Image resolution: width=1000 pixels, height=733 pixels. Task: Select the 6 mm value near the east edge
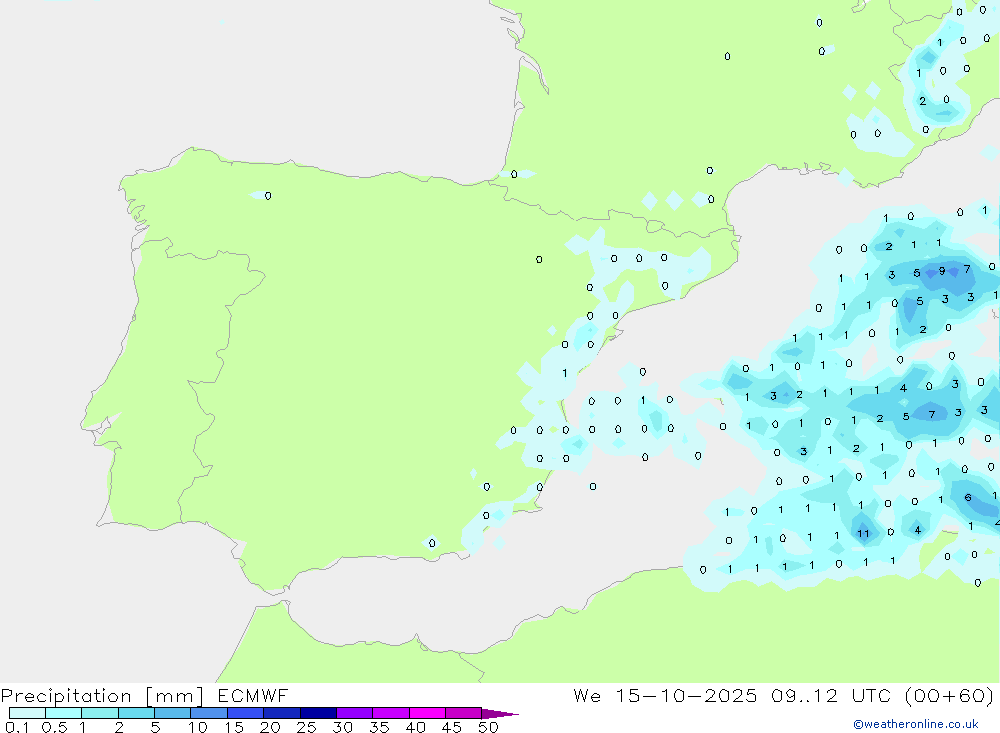(967, 498)
